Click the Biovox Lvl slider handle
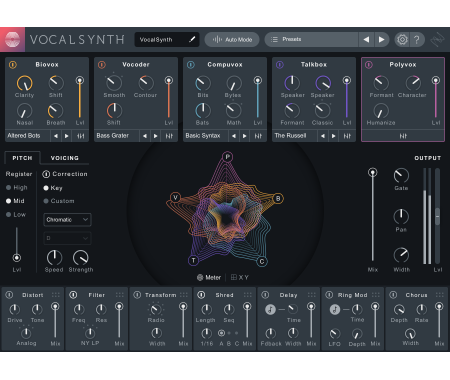This screenshot has width=450, height=380. click(x=80, y=80)
